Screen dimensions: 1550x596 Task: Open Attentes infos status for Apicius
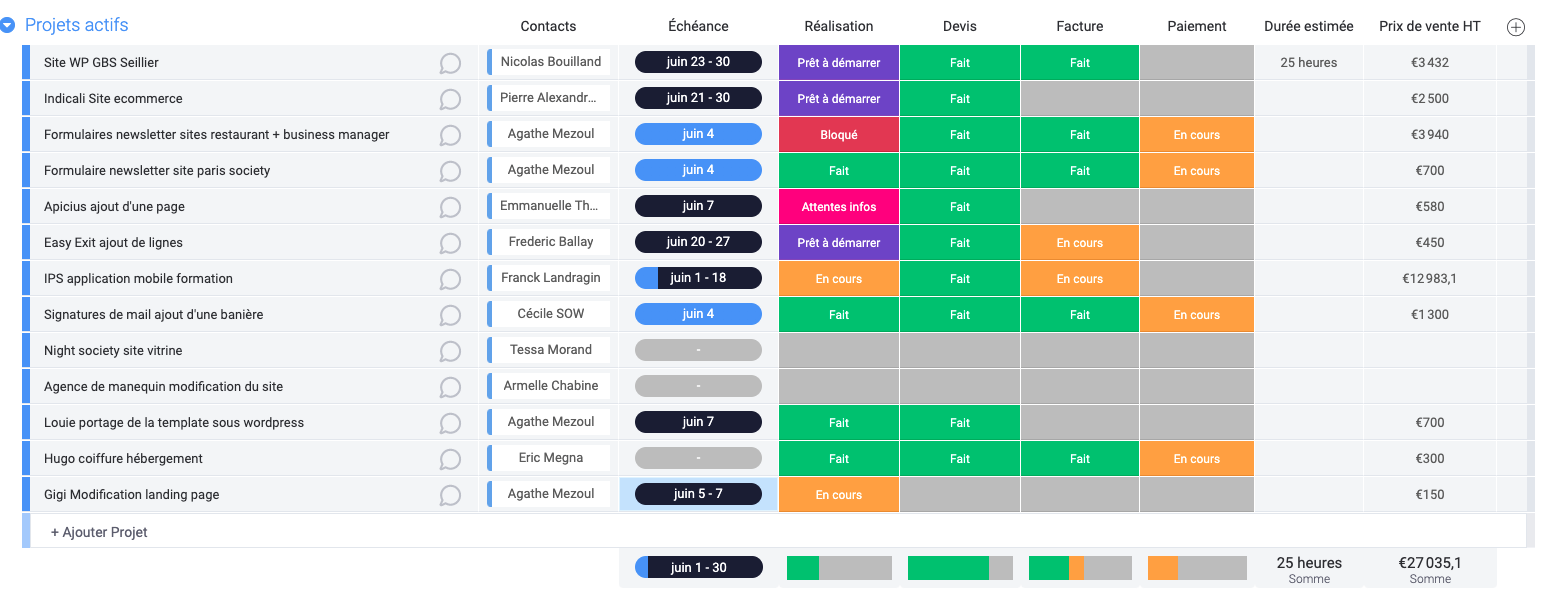(x=838, y=207)
